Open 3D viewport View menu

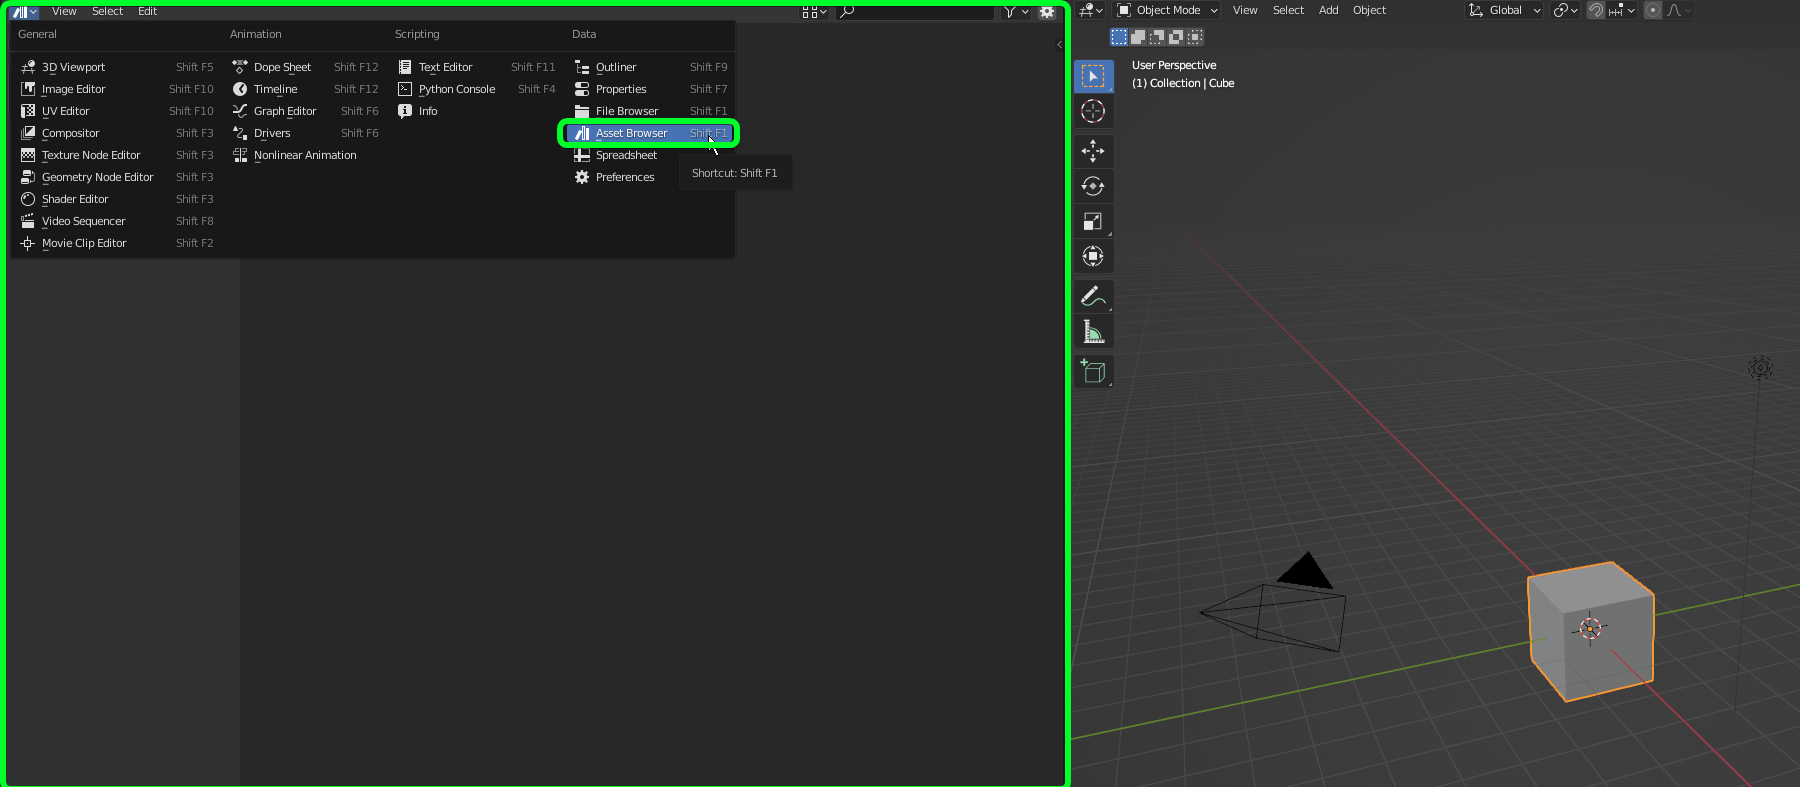click(1245, 10)
